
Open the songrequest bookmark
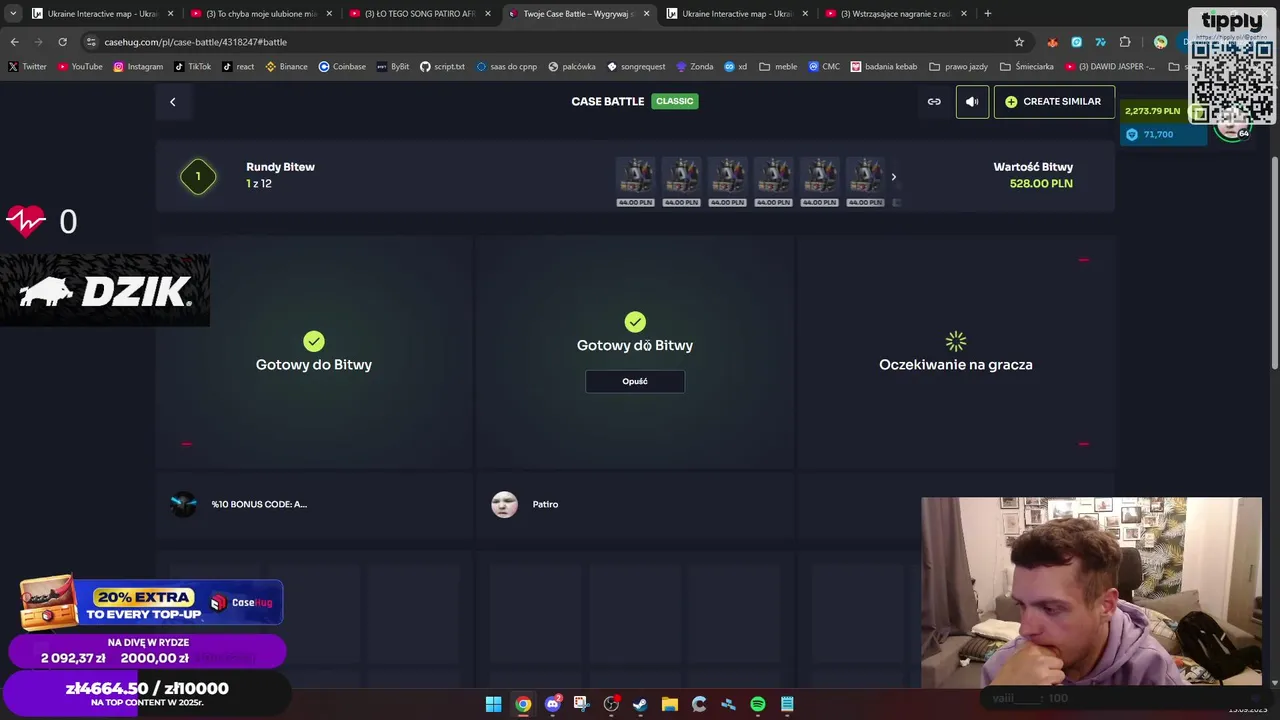point(637,67)
